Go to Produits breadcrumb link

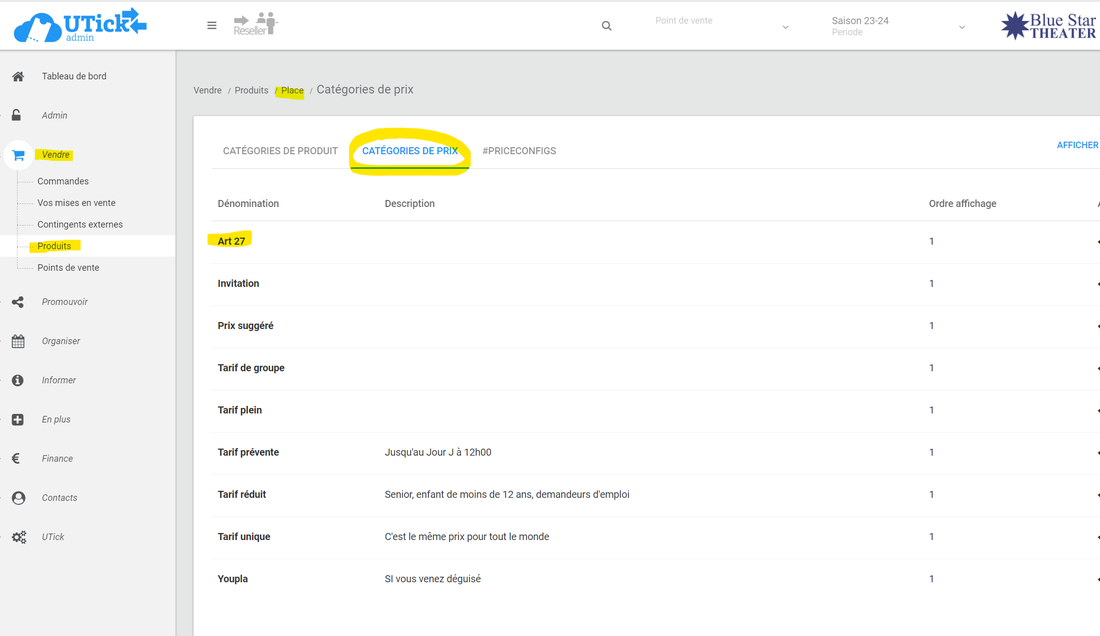pos(251,91)
